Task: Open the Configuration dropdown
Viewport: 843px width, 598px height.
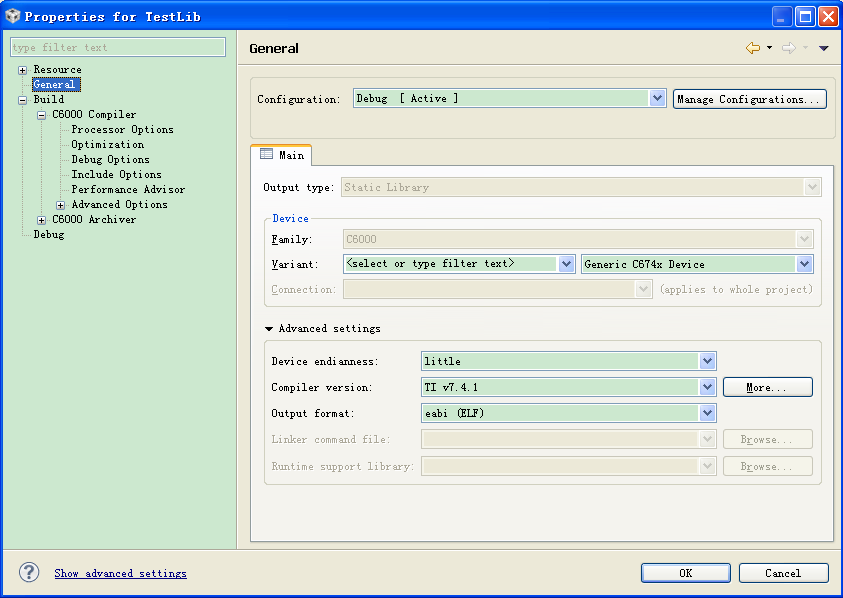Action: click(657, 98)
